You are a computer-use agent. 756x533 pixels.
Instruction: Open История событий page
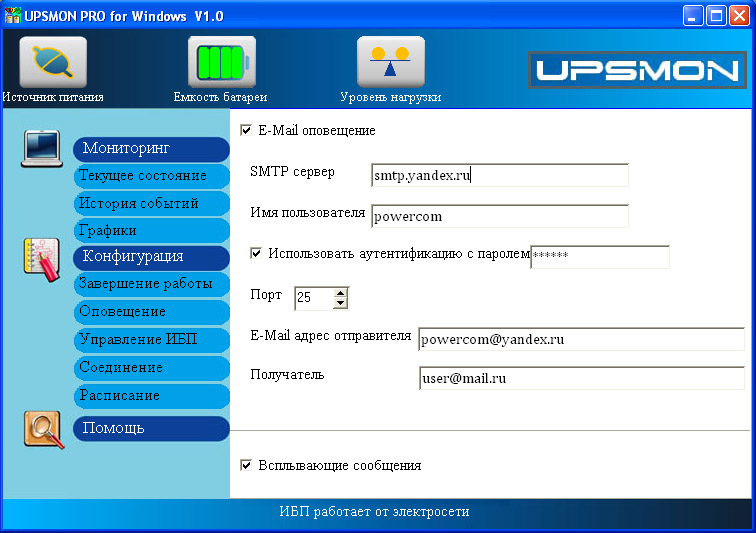[151, 203]
